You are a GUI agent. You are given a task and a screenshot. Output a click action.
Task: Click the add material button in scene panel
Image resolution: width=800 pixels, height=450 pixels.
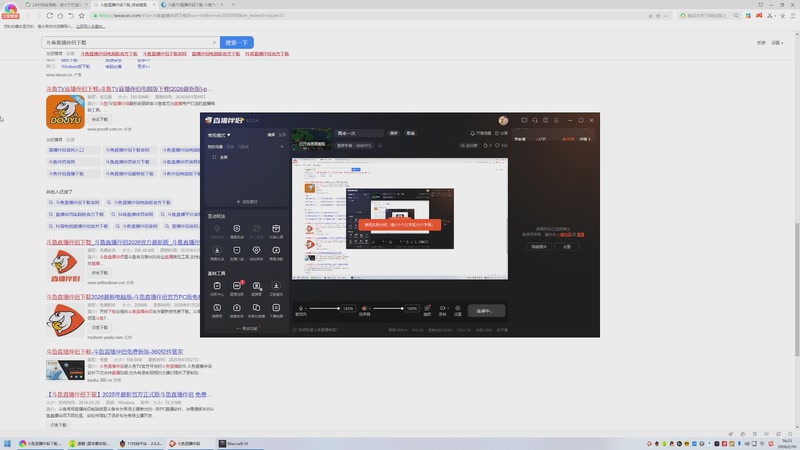[x=247, y=202]
